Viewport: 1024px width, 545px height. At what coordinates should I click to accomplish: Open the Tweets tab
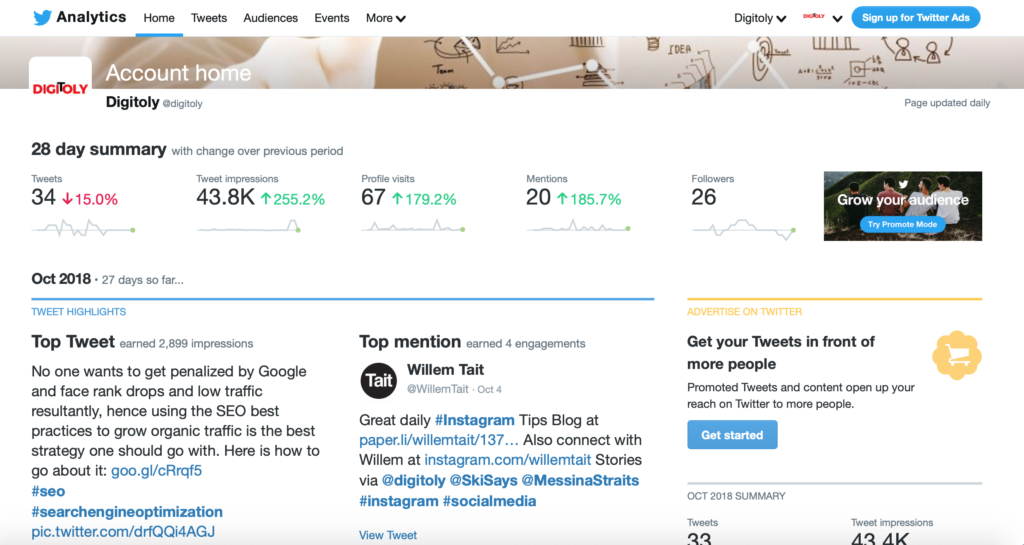coord(209,18)
